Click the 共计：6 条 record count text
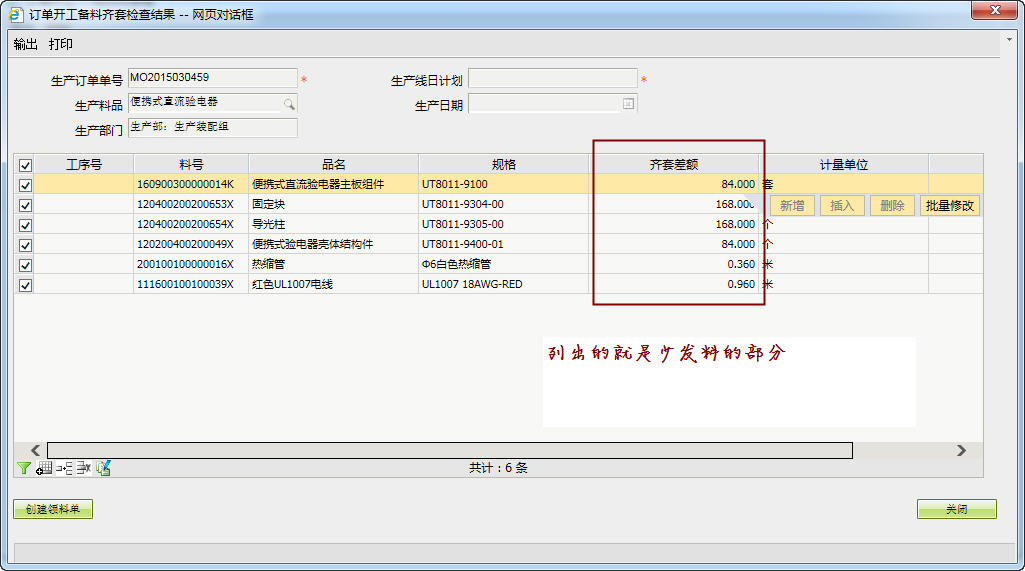This screenshot has width=1025, height=571. [x=498, y=468]
